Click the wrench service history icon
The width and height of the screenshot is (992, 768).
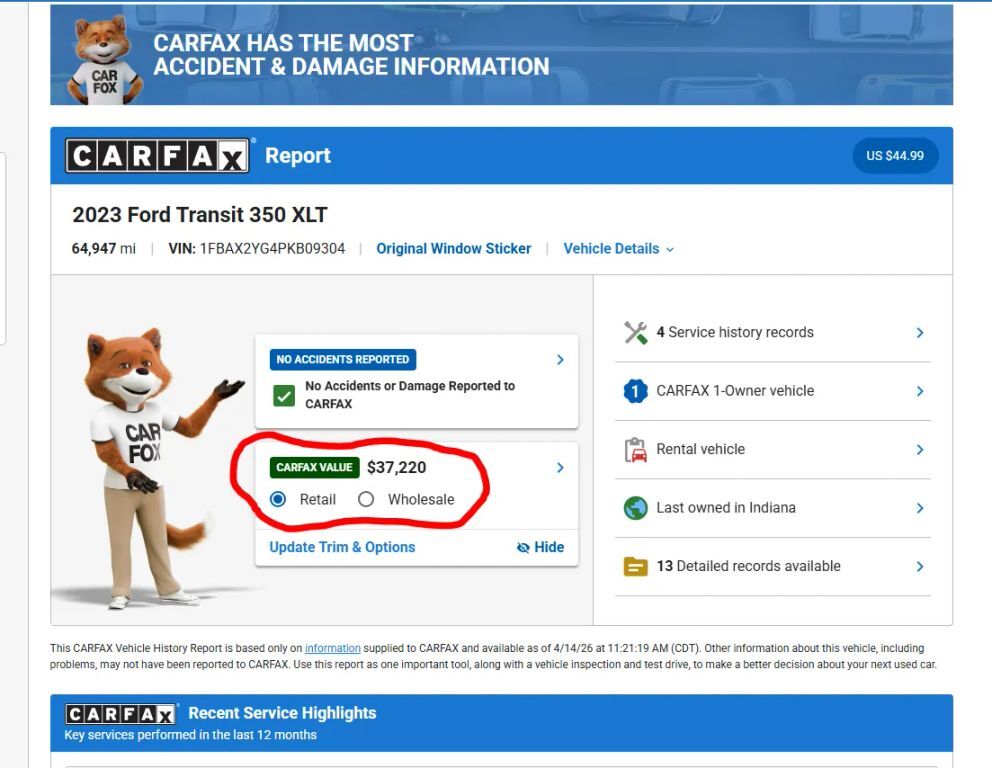635,333
